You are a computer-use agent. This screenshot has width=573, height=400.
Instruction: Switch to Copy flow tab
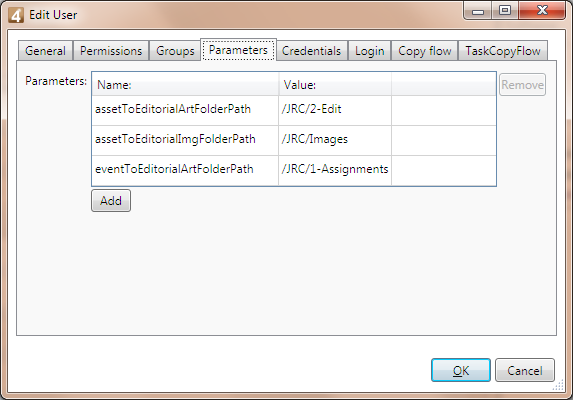[x=425, y=51]
